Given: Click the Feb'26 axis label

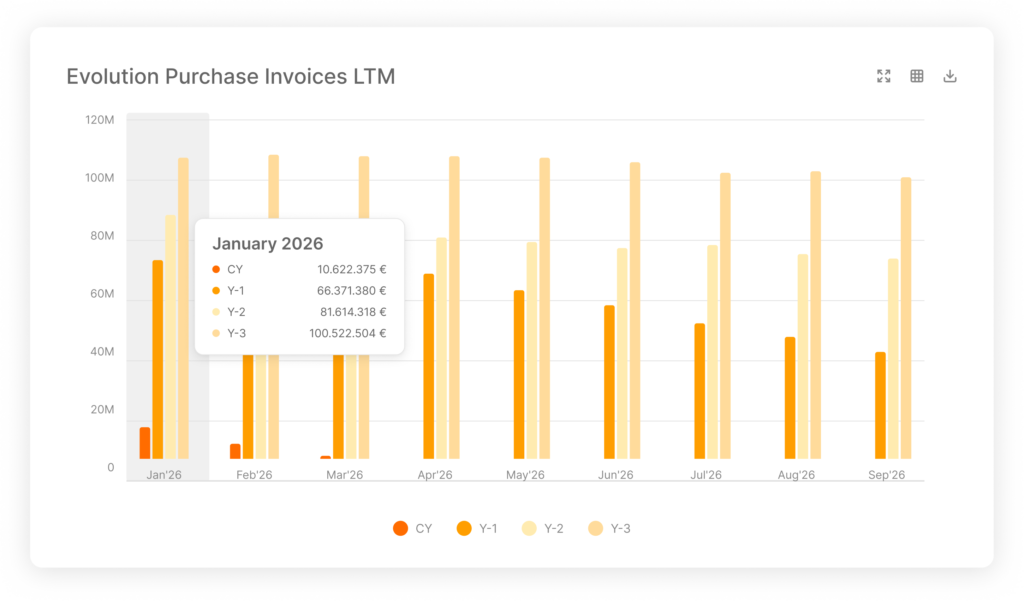Looking at the screenshot, I should tap(254, 475).
